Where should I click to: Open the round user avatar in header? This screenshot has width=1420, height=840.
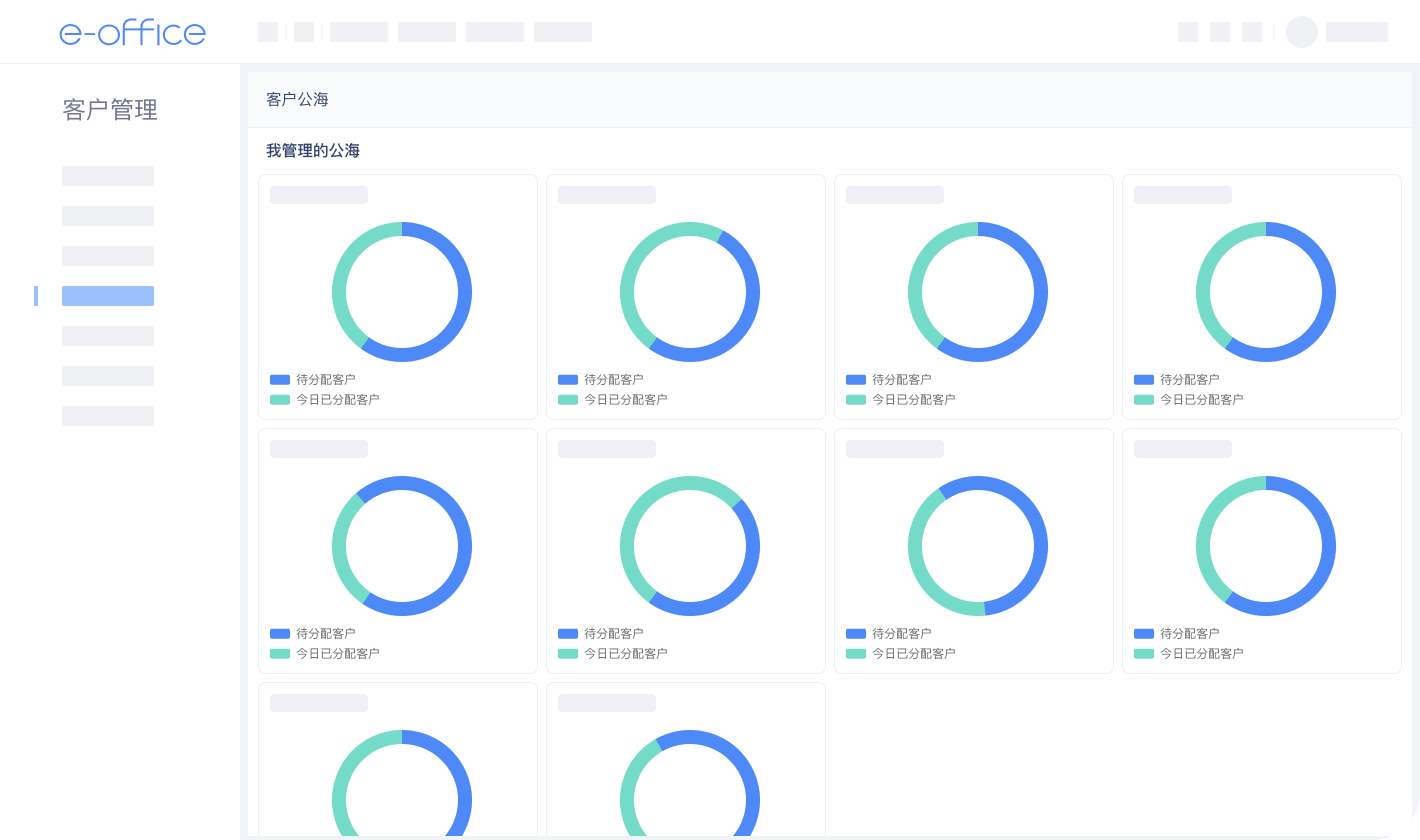pyautogui.click(x=1302, y=32)
